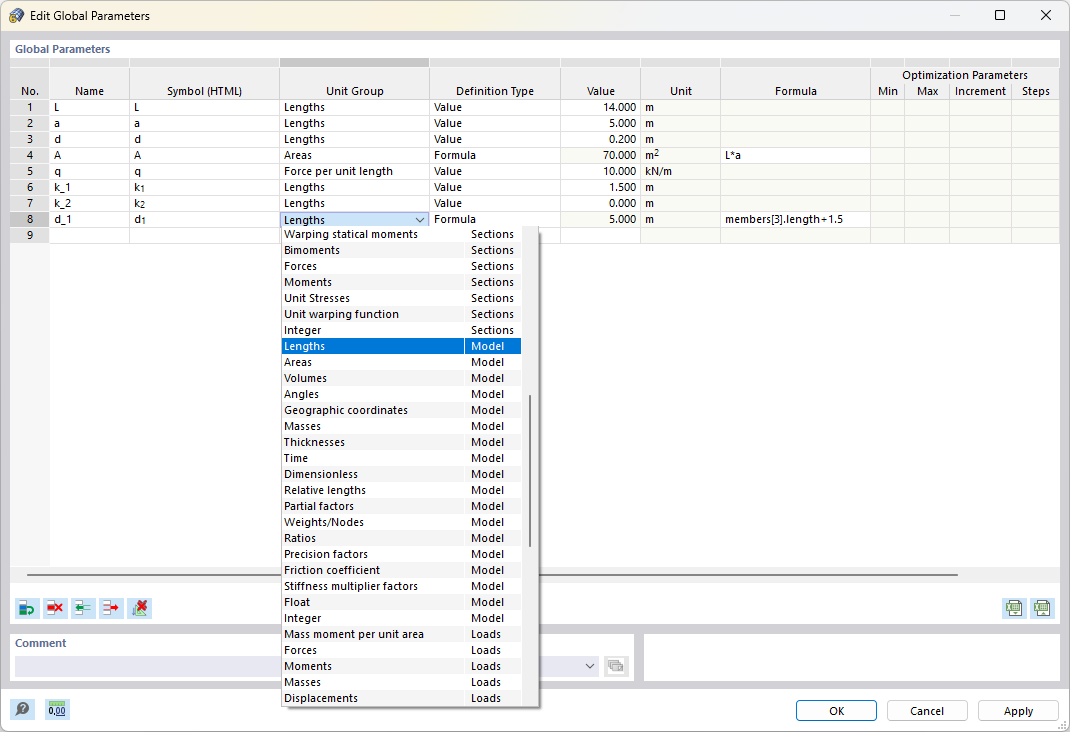Click the comment library icon beside comment field
The height and width of the screenshot is (732, 1070).
click(616, 666)
